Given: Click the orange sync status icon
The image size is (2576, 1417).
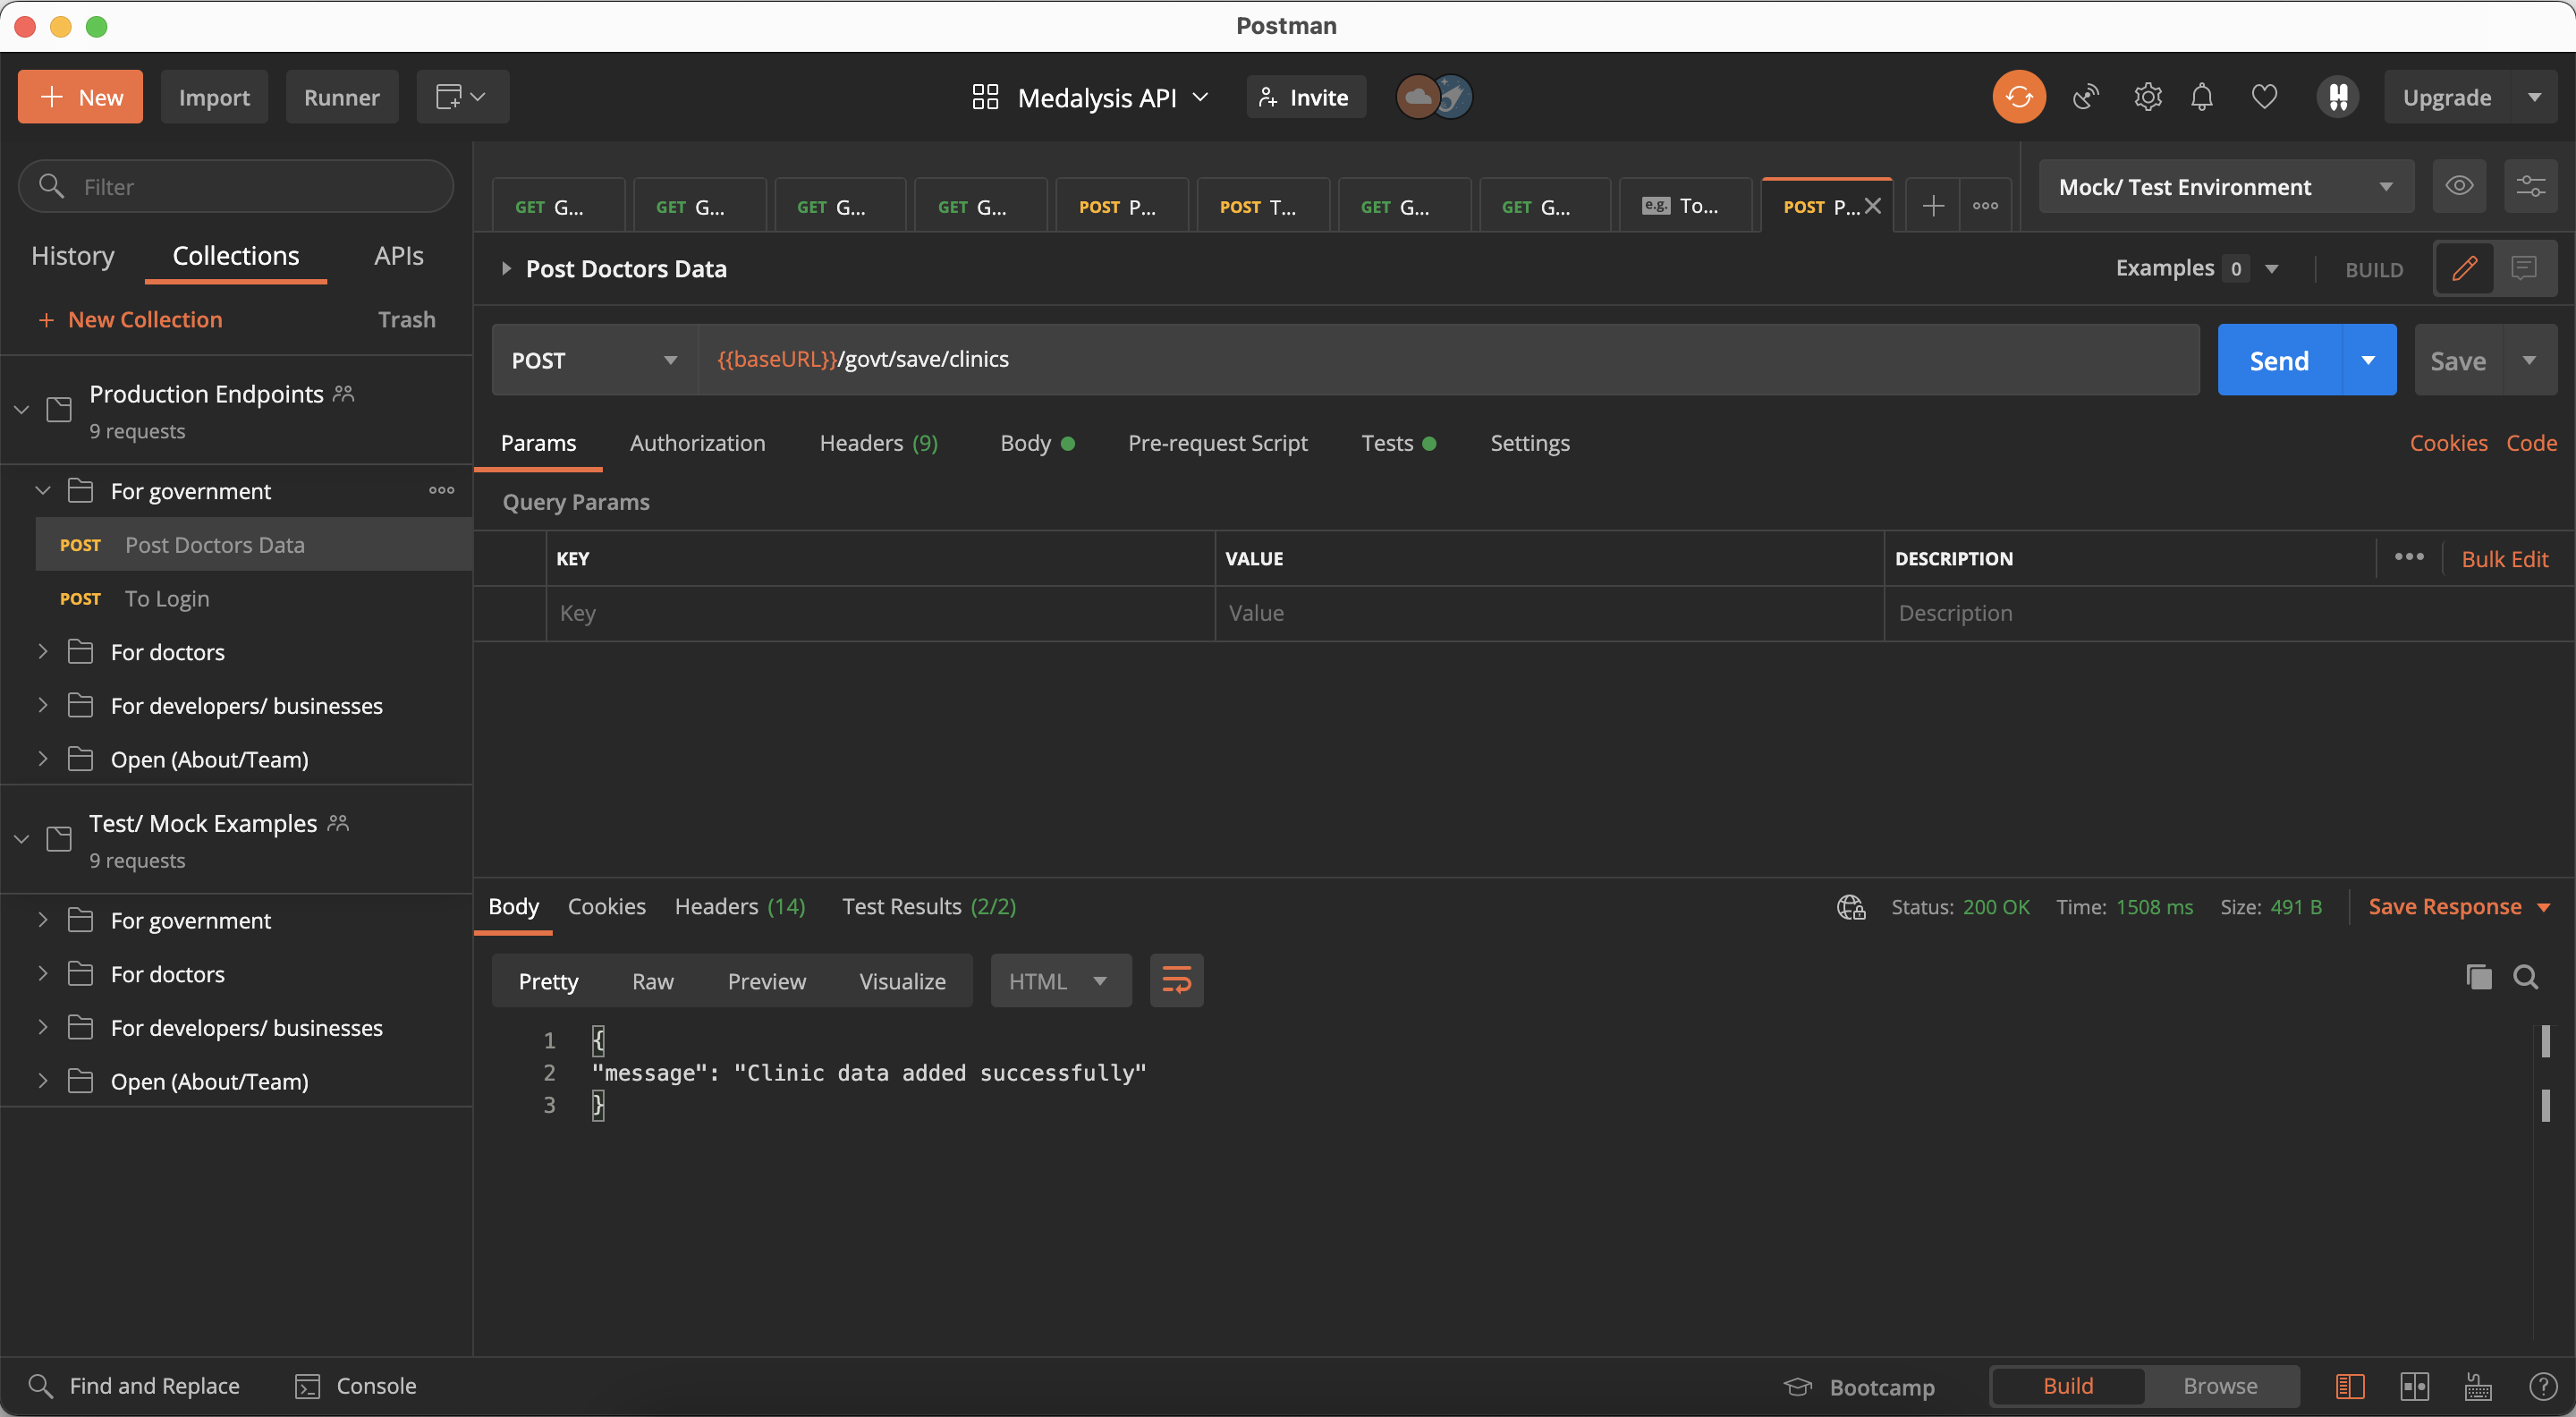Looking at the screenshot, I should point(2018,97).
